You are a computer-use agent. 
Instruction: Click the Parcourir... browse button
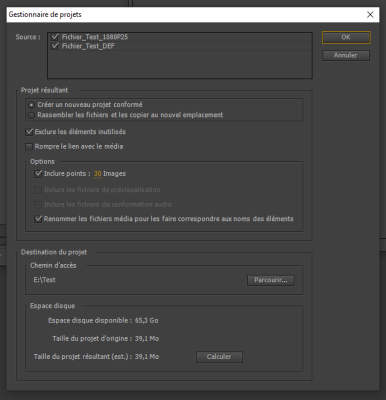click(x=271, y=280)
